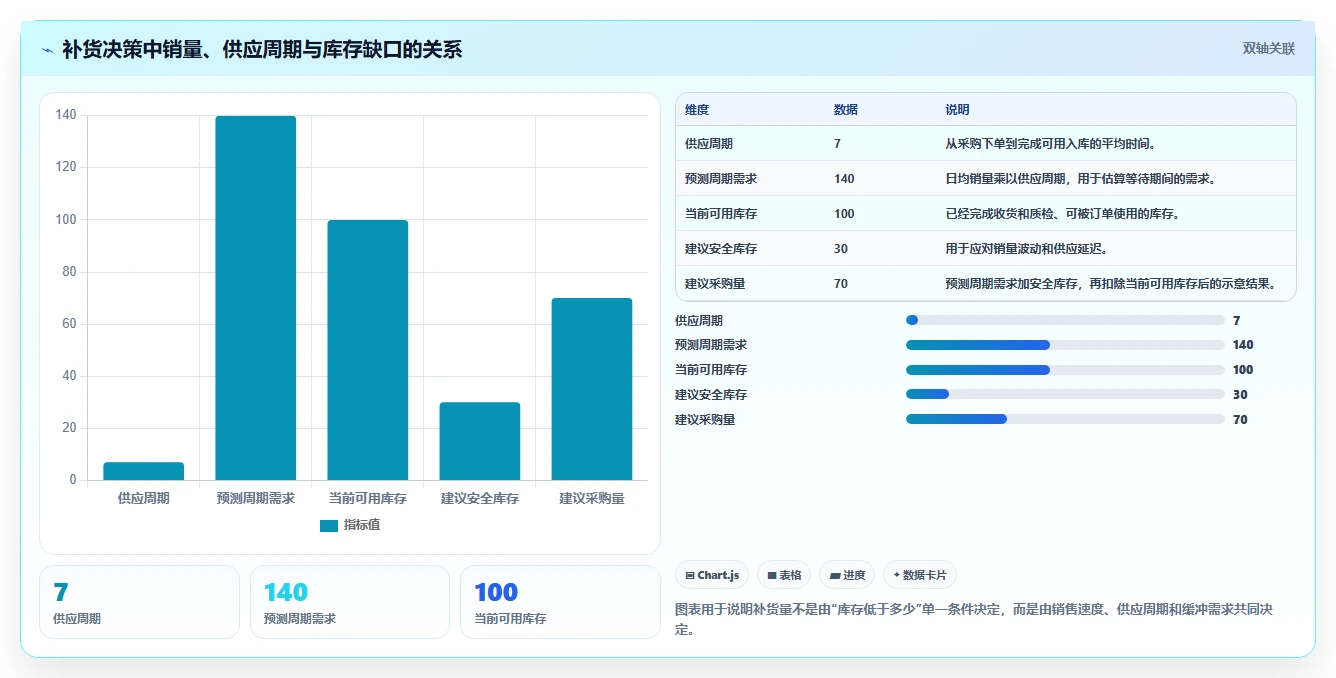Click the 数据 column header
The width and height of the screenshot is (1336, 678).
(x=846, y=110)
